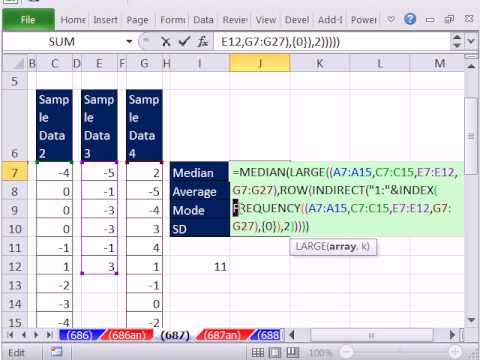The height and width of the screenshot is (360, 480).
Task: Click Sample Data 4 header cell
Action: pyautogui.click(x=144, y=126)
